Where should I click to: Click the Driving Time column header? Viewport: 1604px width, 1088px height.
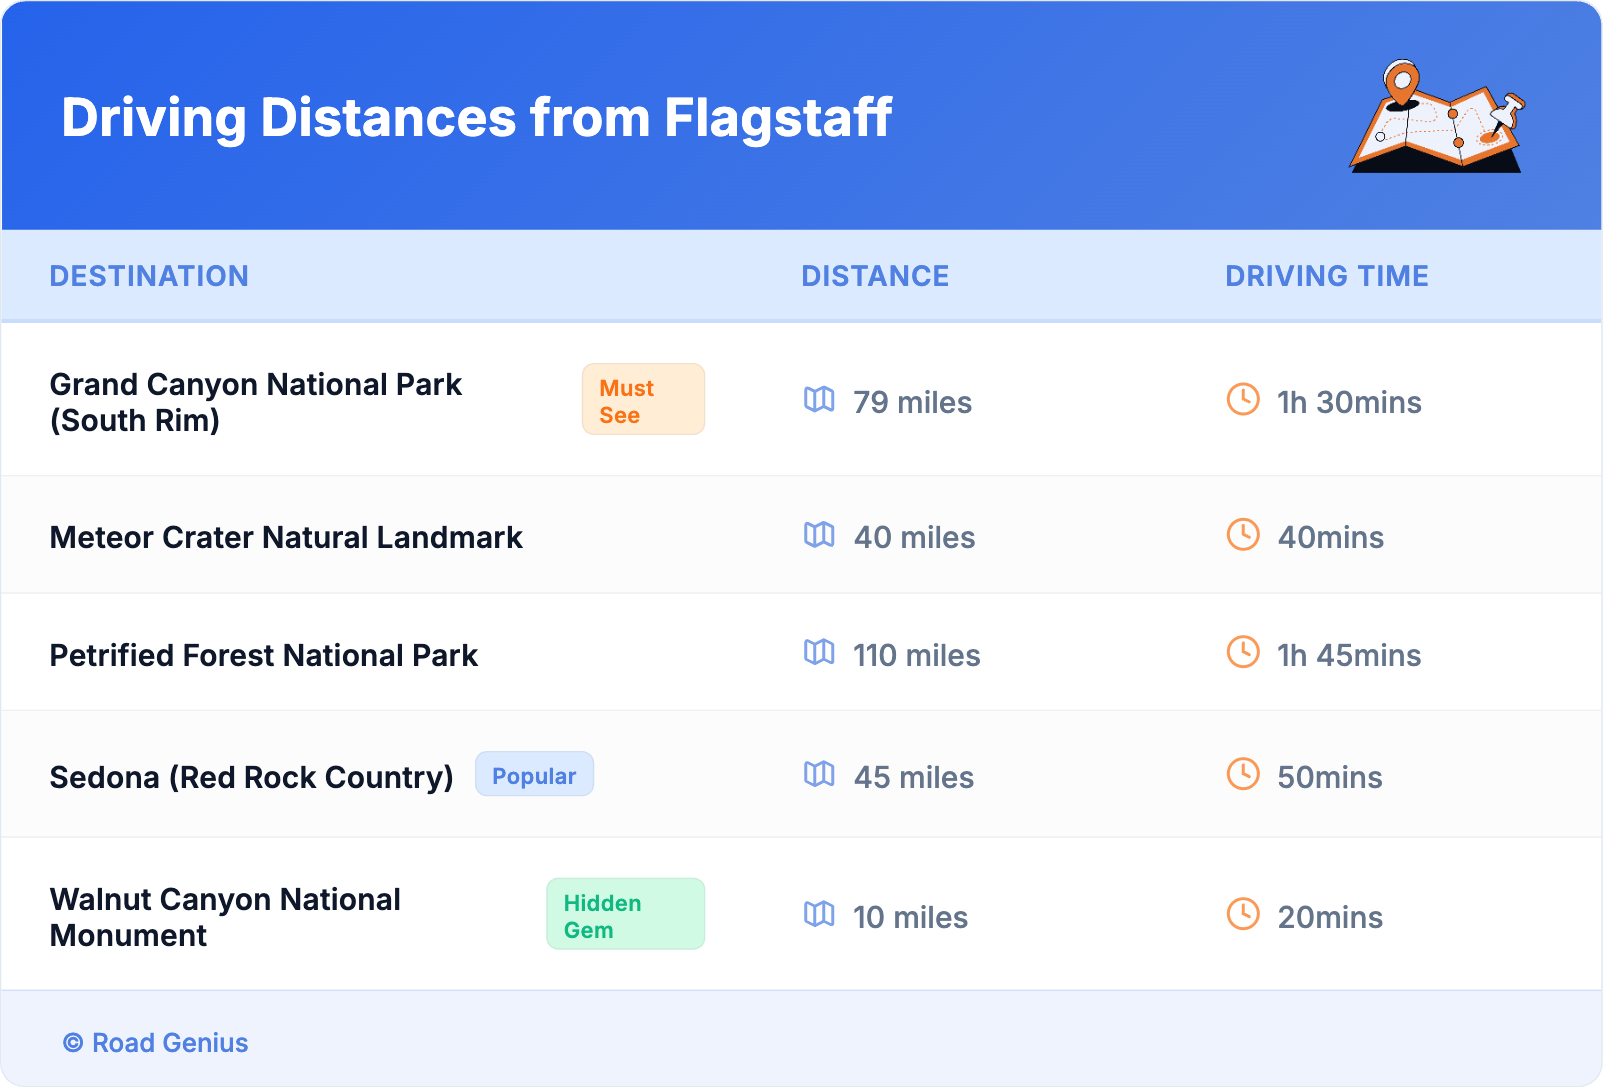point(1326,276)
